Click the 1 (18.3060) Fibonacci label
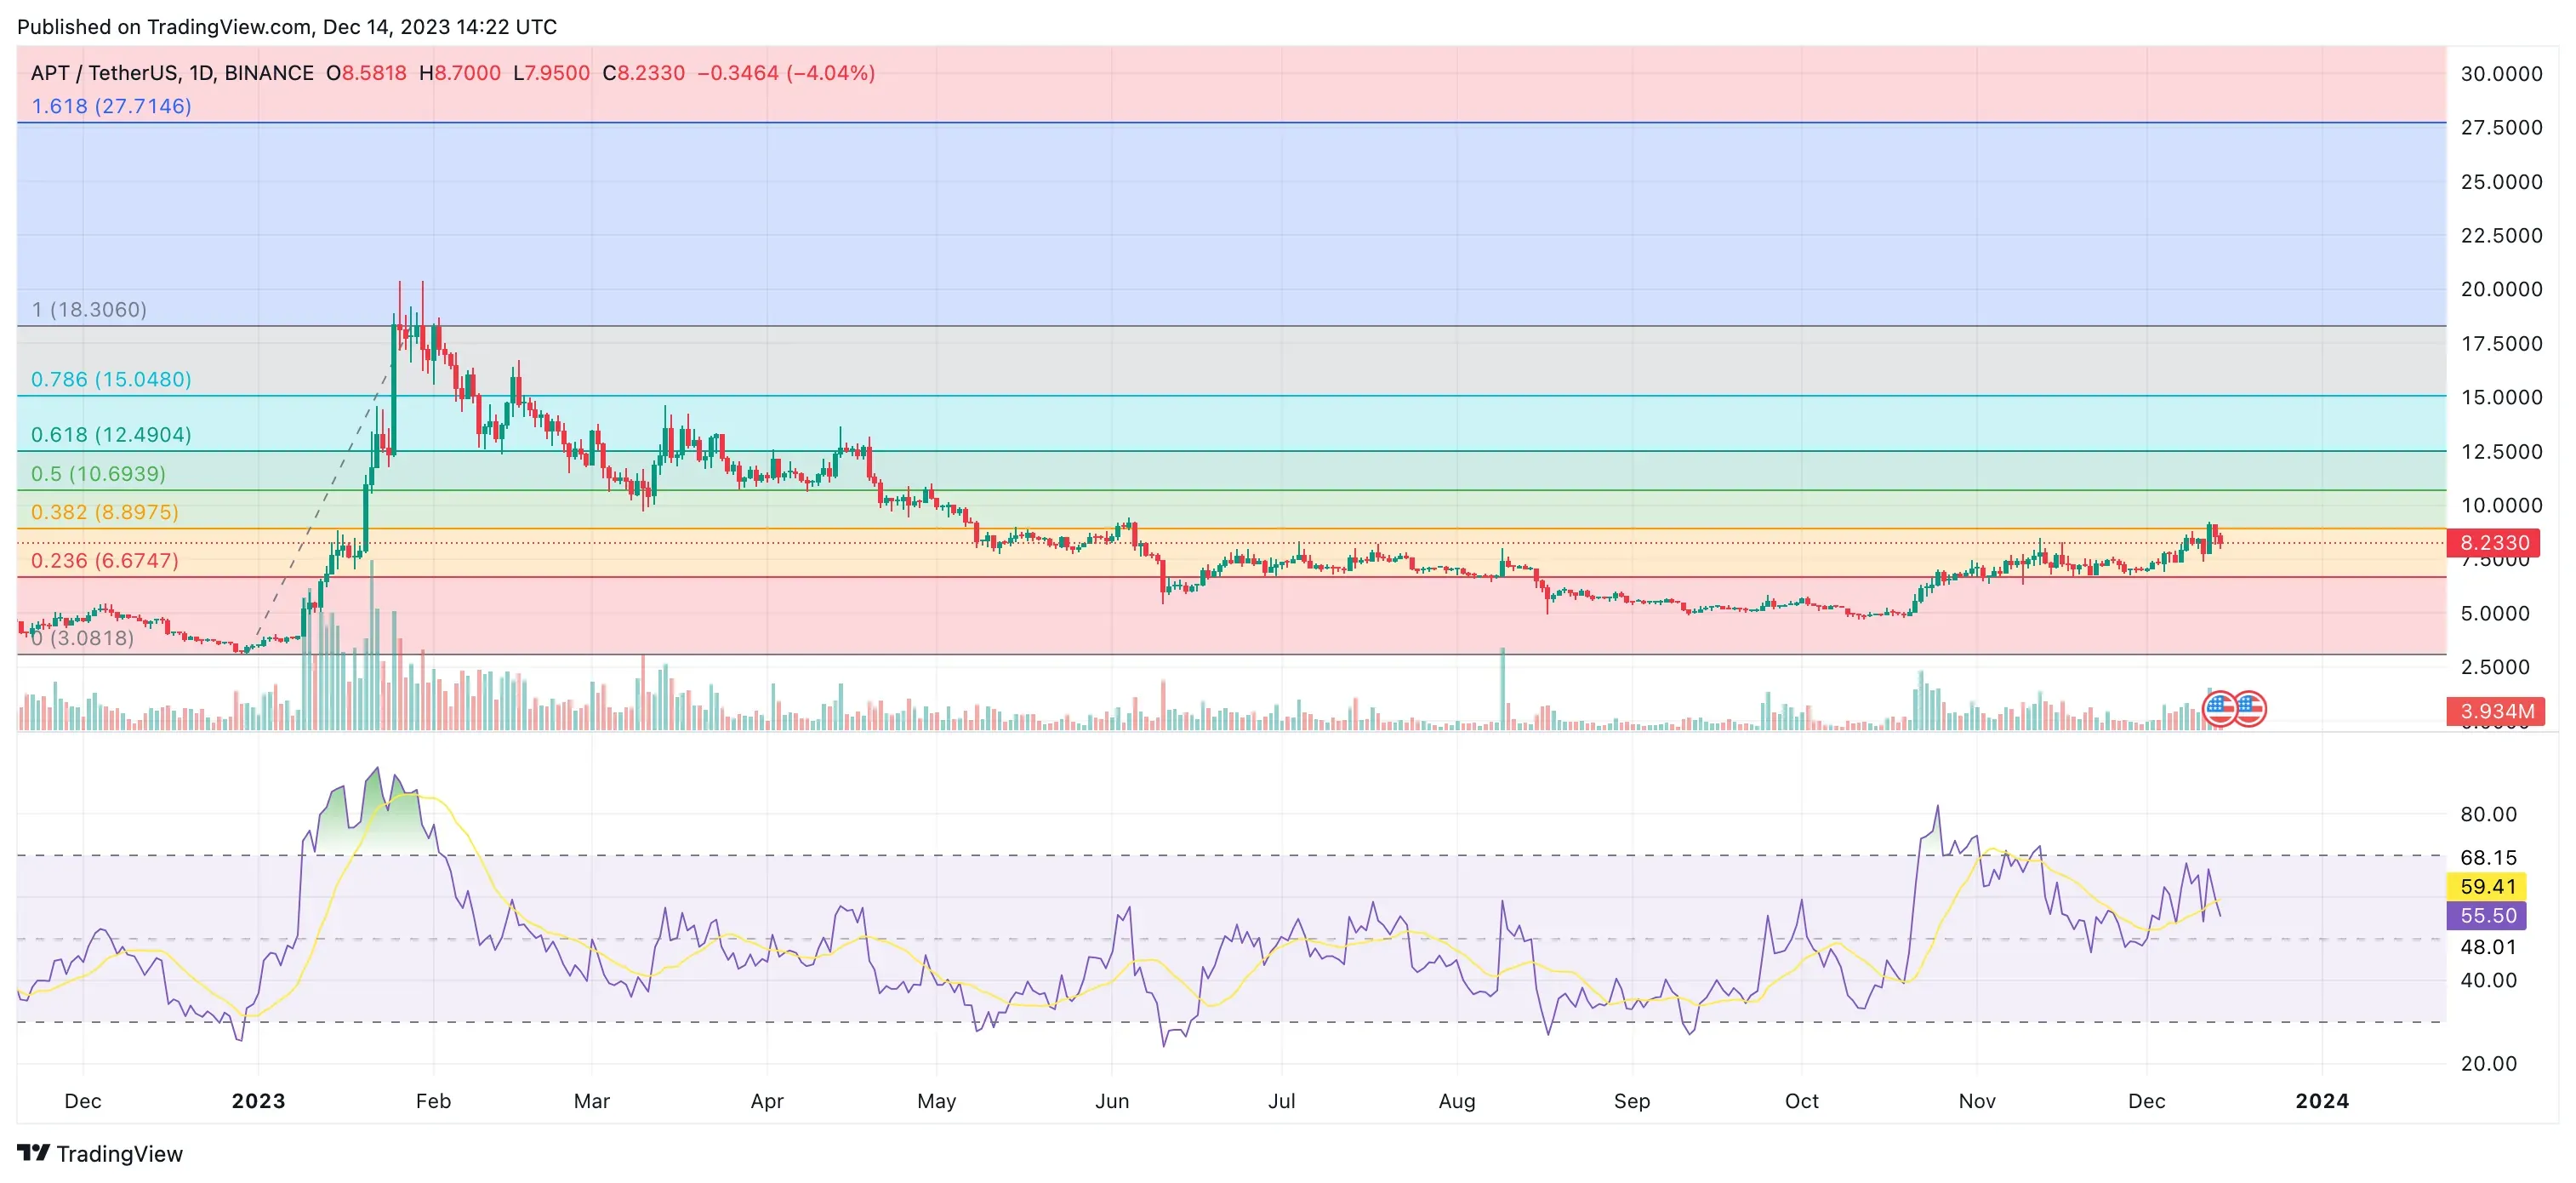 (x=89, y=309)
